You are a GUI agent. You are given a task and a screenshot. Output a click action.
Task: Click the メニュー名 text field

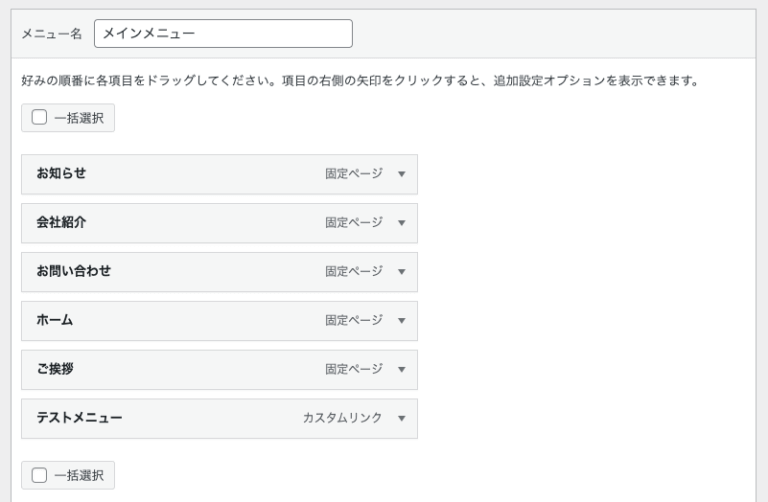(223, 33)
